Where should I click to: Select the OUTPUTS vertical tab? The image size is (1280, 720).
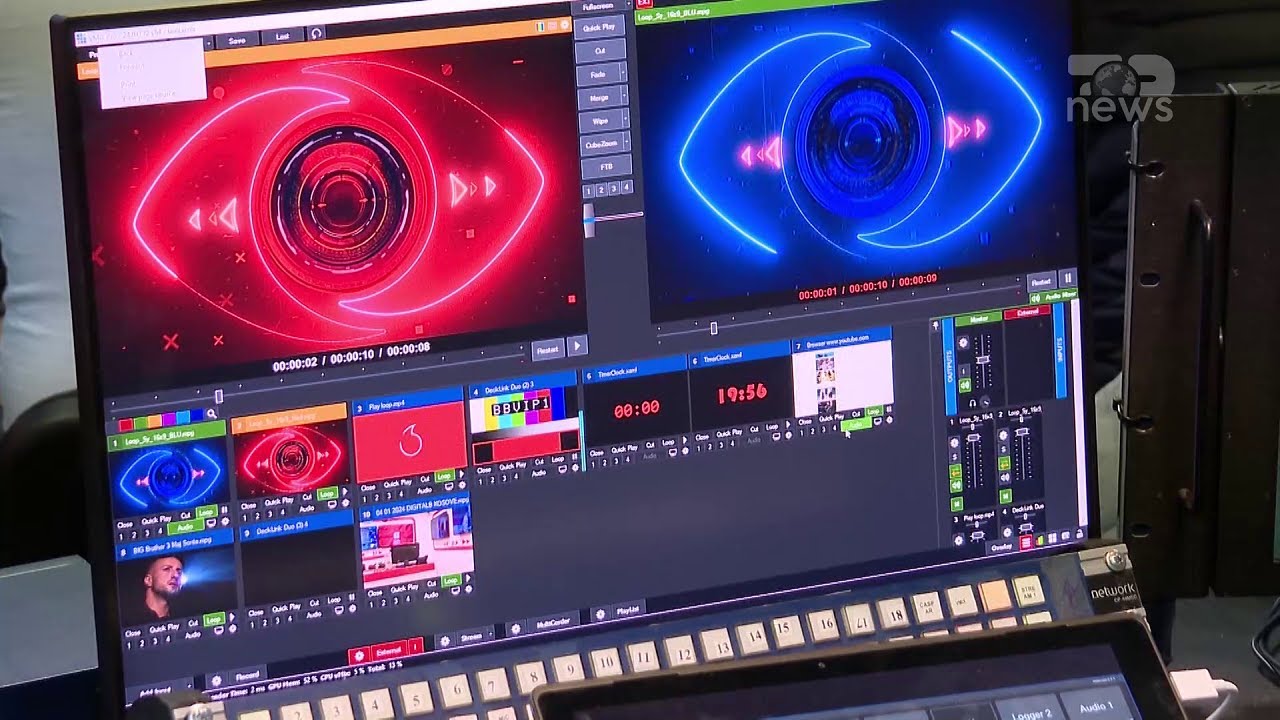(x=949, y=366)
